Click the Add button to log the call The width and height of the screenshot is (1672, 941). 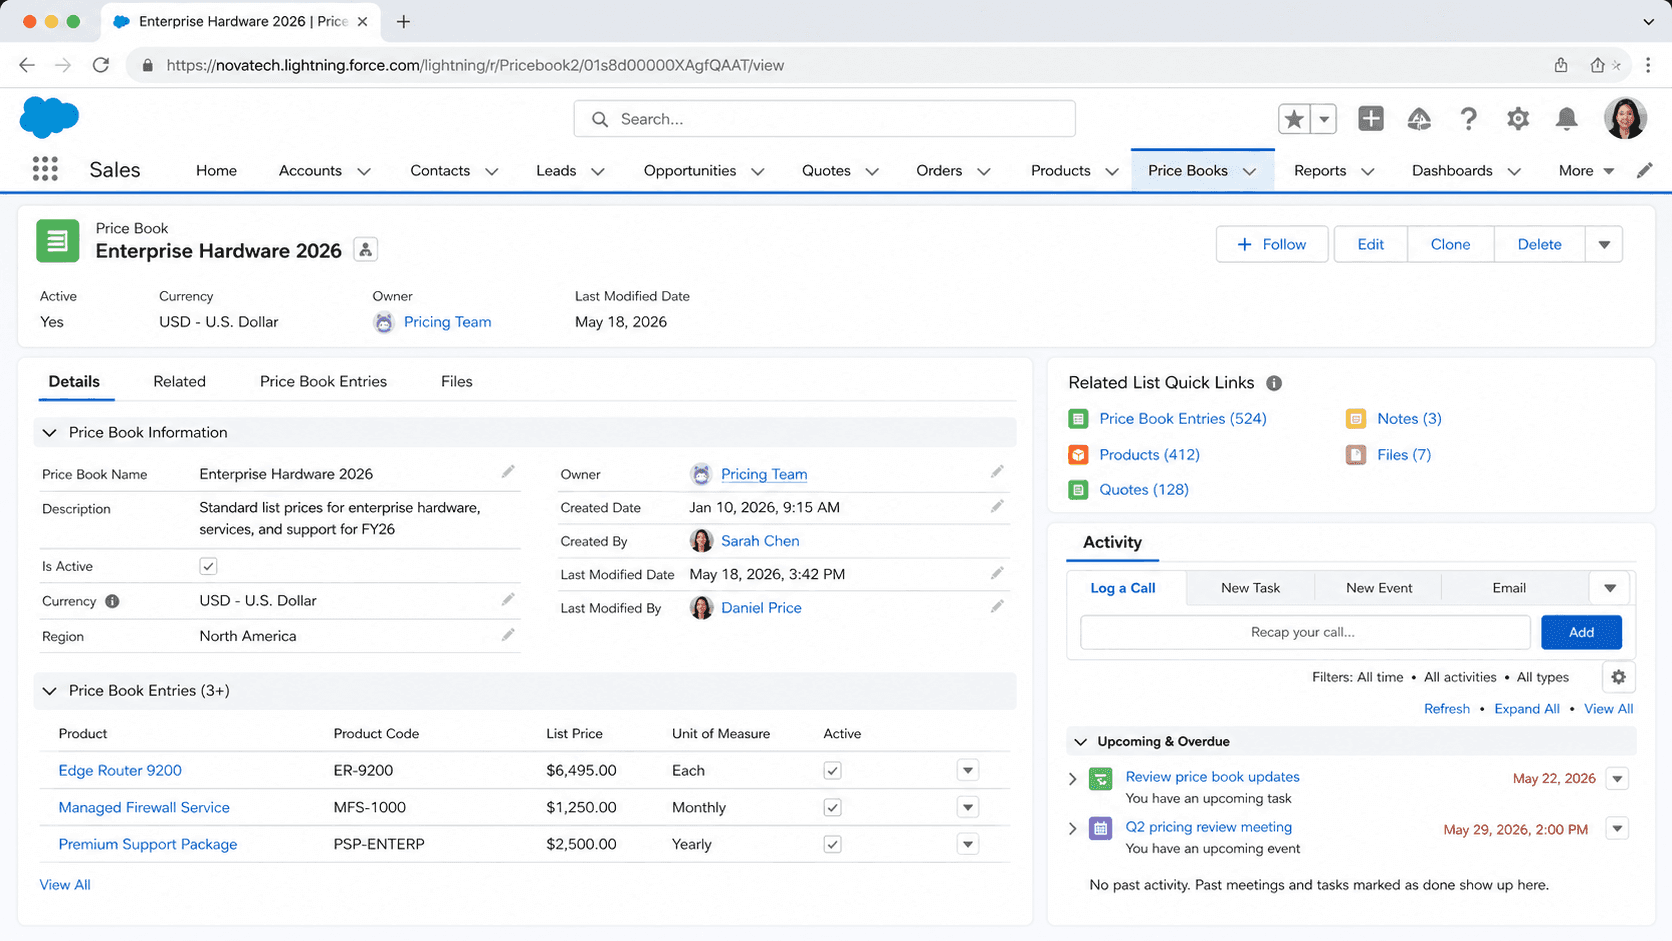(x=1581, y=632)
